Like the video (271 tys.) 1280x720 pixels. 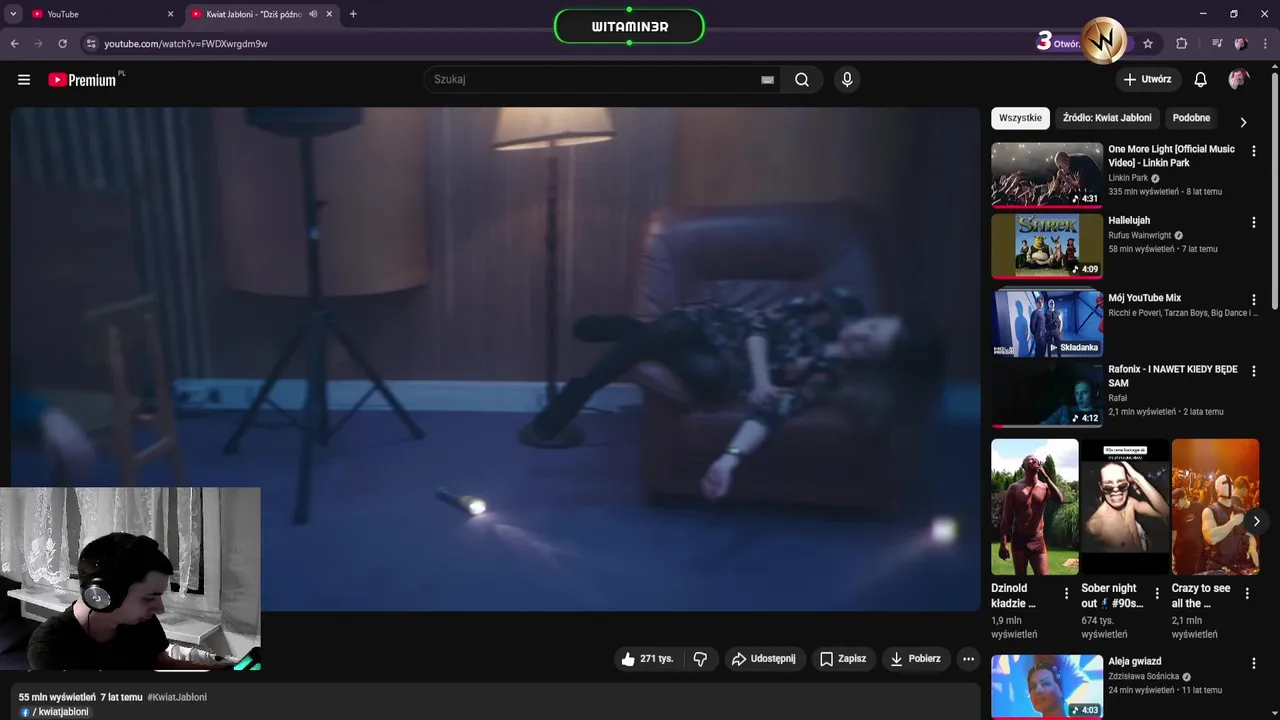point(647,659)
